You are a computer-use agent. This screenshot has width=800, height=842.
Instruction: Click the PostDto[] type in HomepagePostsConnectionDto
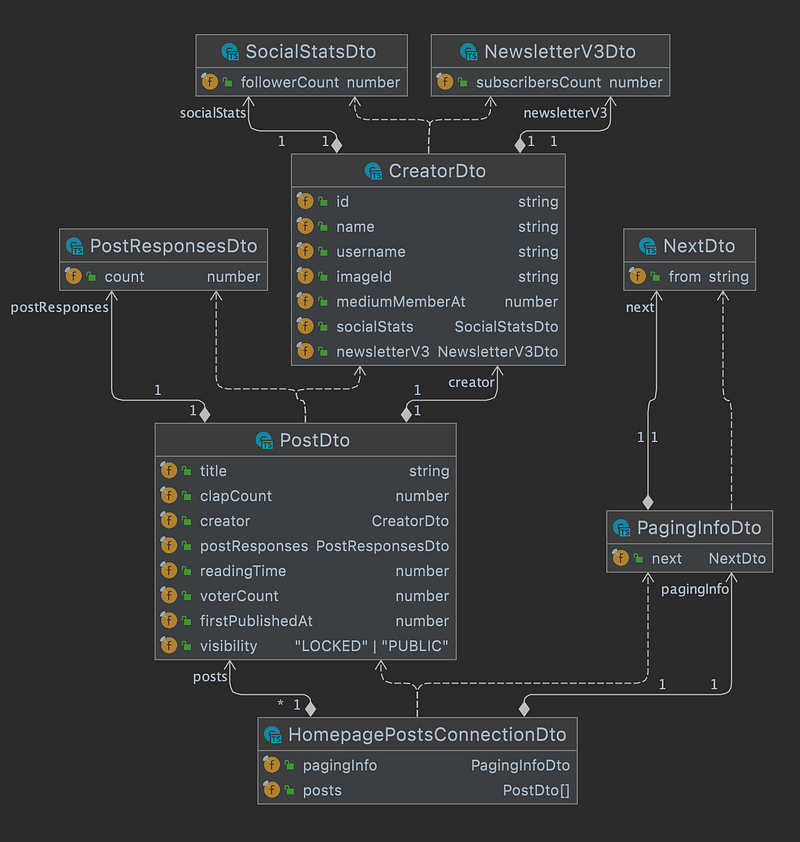[x=536, y=790]
